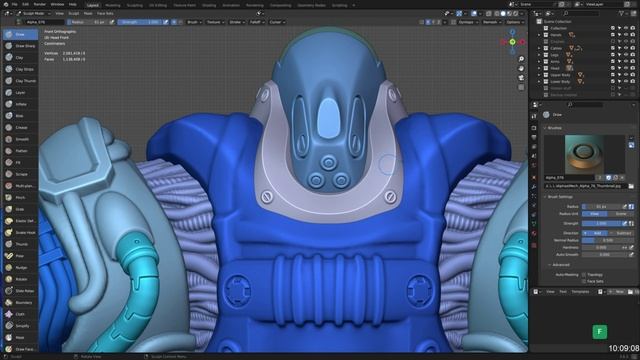Select the Boundary brush
Screen dimensions: 640x360
point(20,302)
